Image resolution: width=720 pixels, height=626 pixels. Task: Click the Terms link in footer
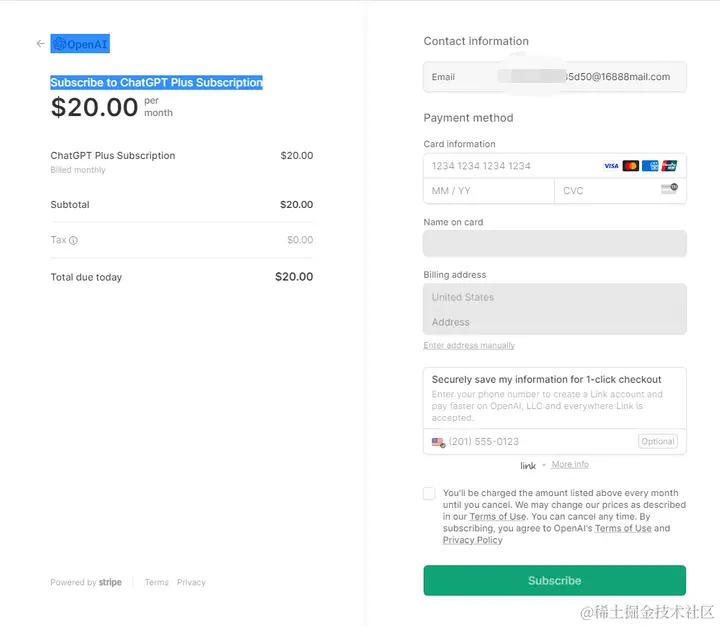pyautogui.click(x=156, y=583)
